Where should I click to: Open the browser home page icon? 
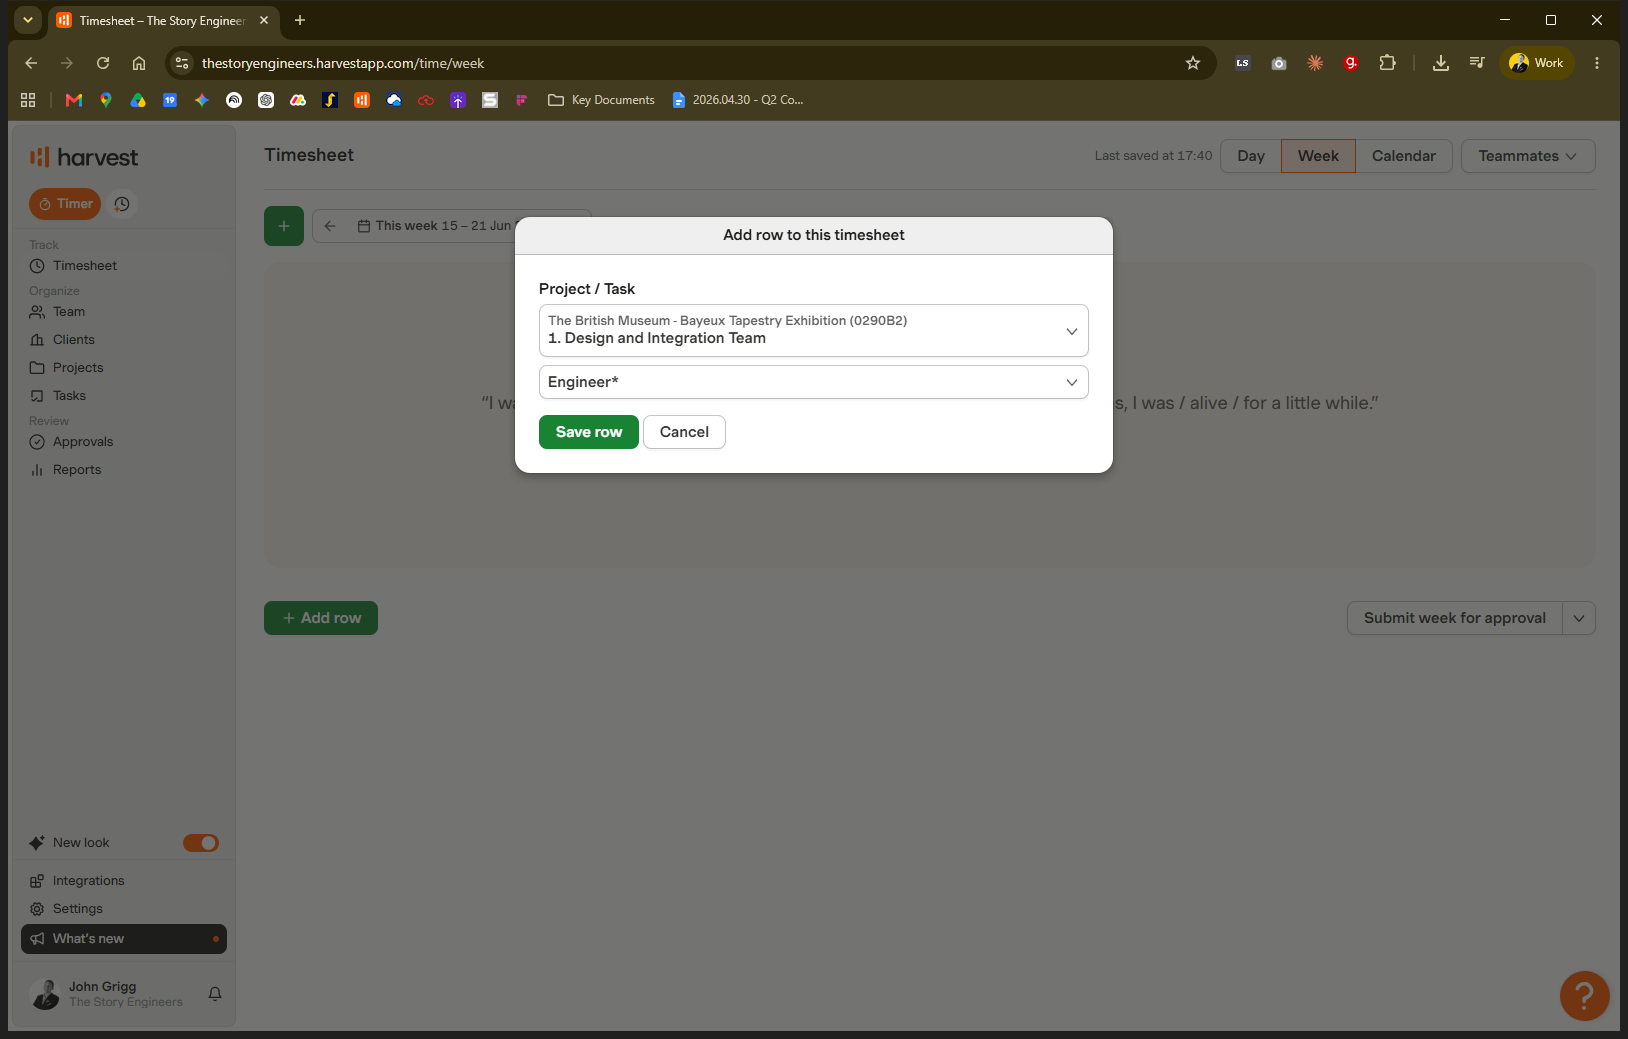pyautogui.click(x=139, y=63)
